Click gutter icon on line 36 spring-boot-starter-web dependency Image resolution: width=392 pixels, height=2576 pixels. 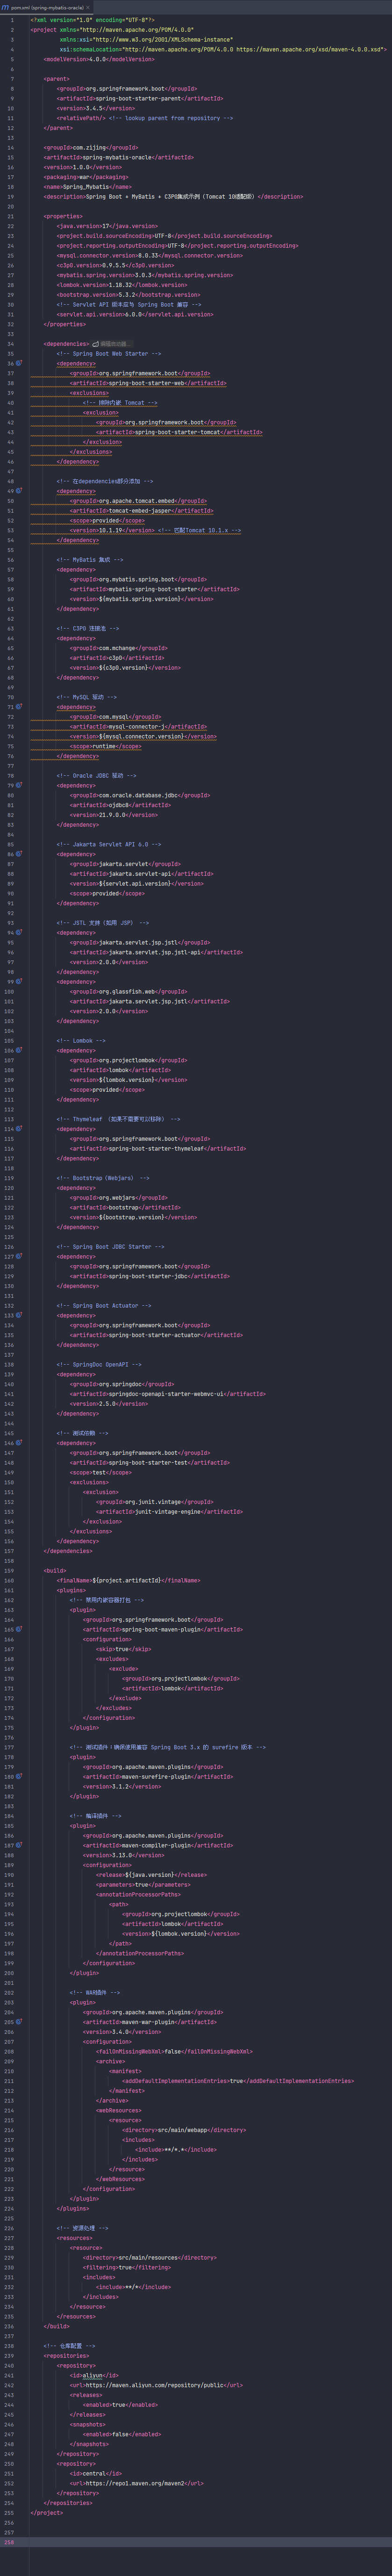pyautogui.click(x=19, y=363)
